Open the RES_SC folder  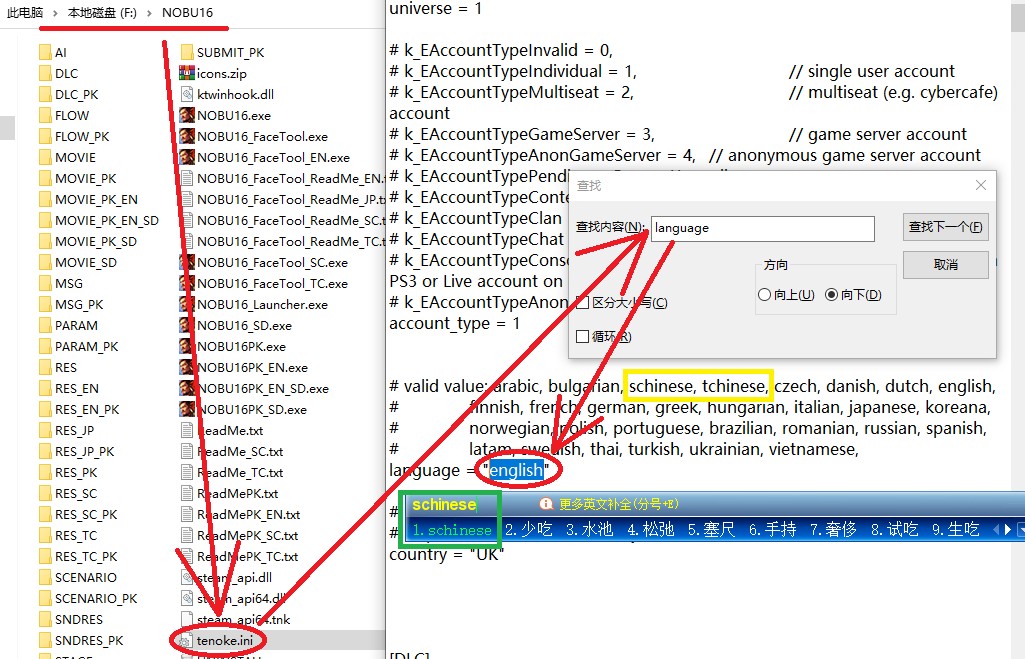tap(68, 493)
